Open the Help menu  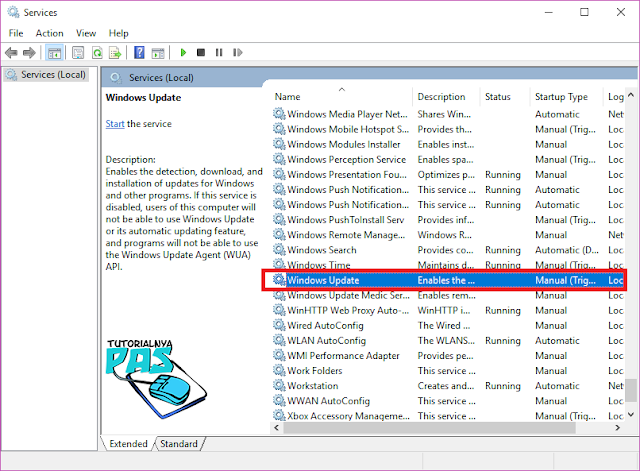pyautogui.click(x=118, y=33)
